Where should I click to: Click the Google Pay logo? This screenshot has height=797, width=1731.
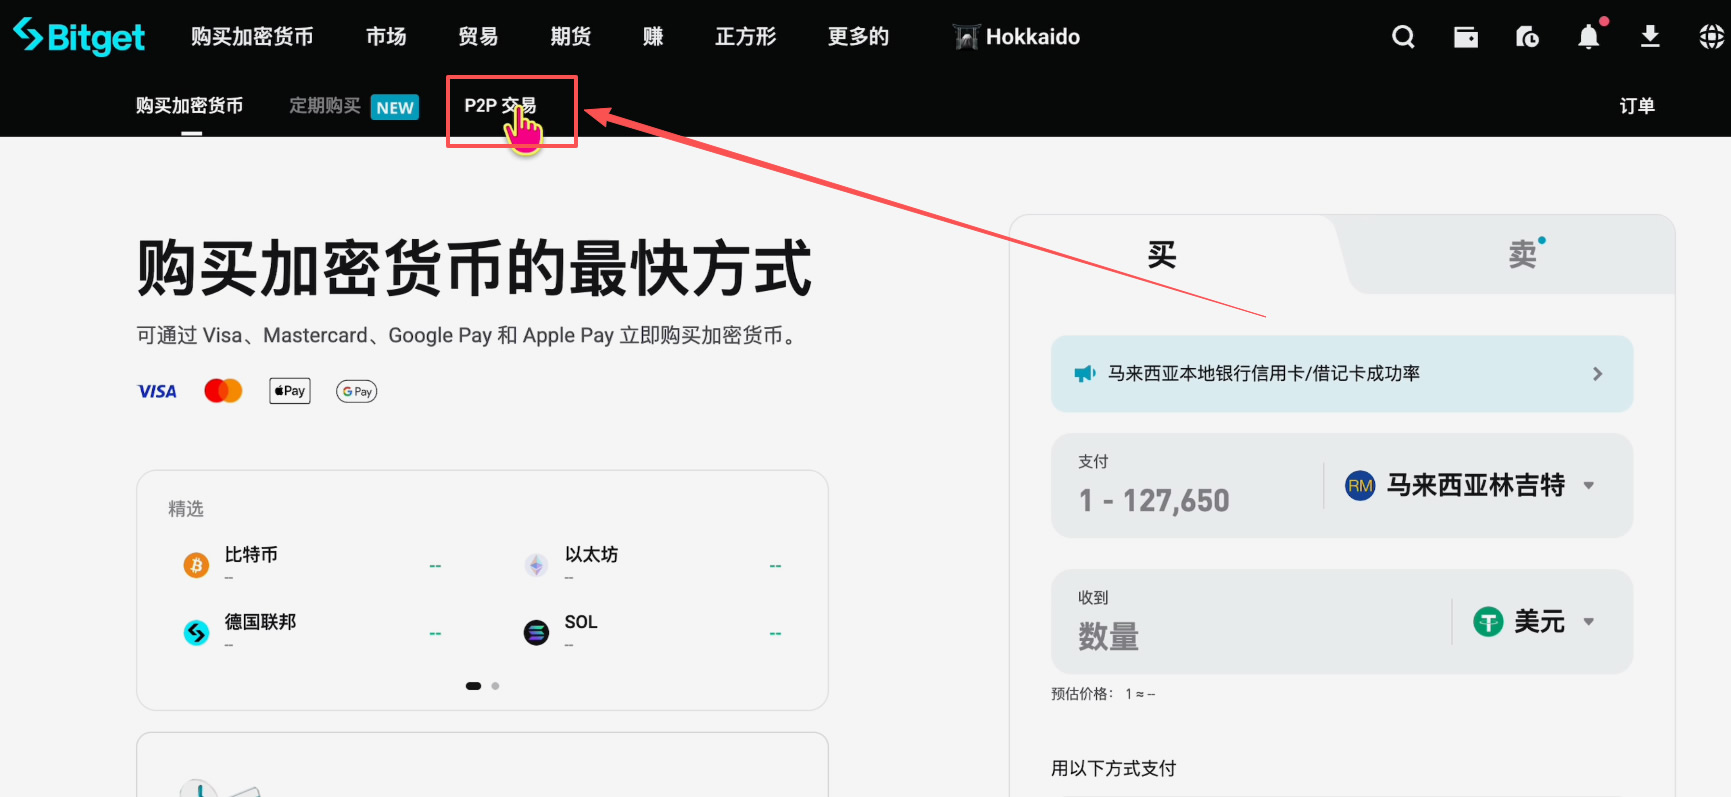356,391
